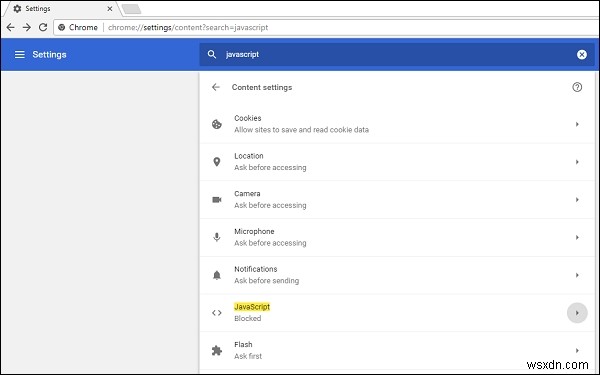Open Content settings help question mark

pos(577,87)
